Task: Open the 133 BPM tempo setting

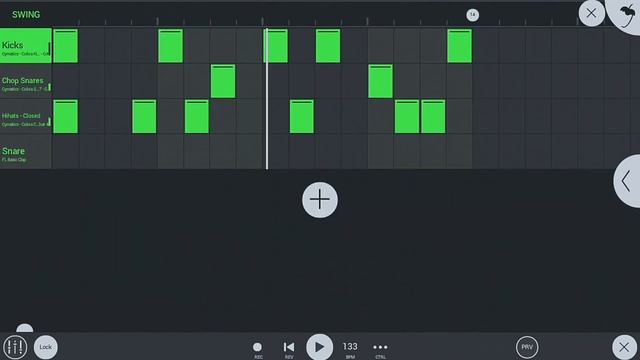Action: [350, 349]
